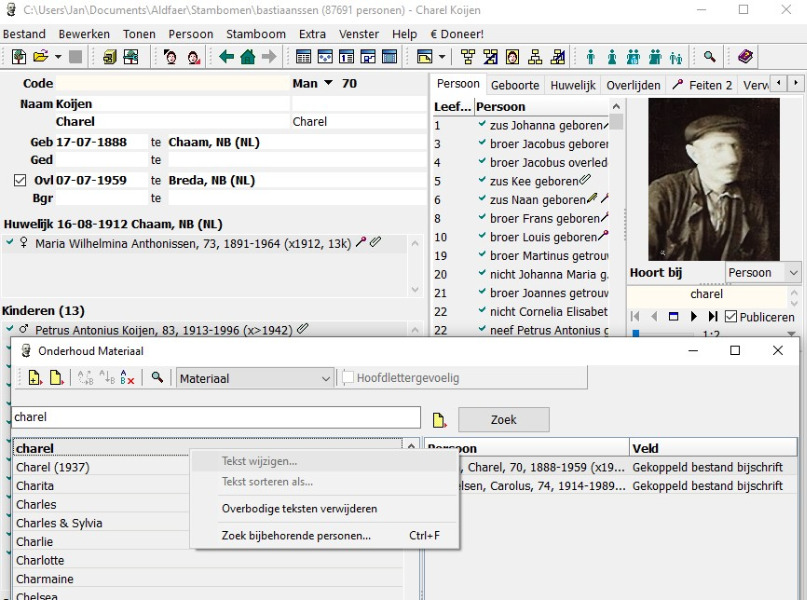807x600 pixels.
Task: Click the next photo play arrow
Action: (x=692, y=317)
